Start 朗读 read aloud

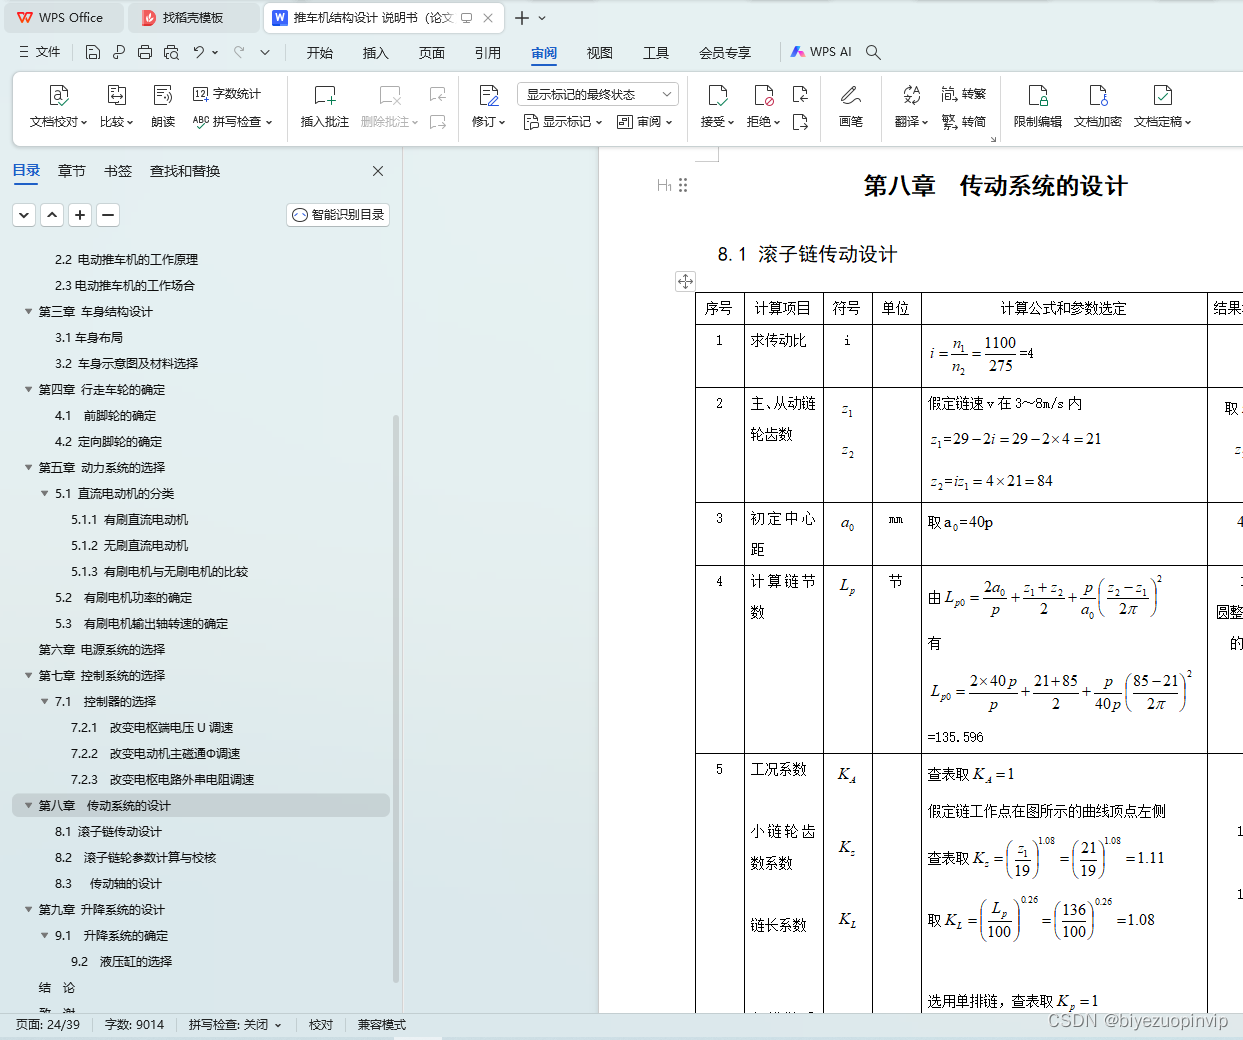[x=163, y=107]
